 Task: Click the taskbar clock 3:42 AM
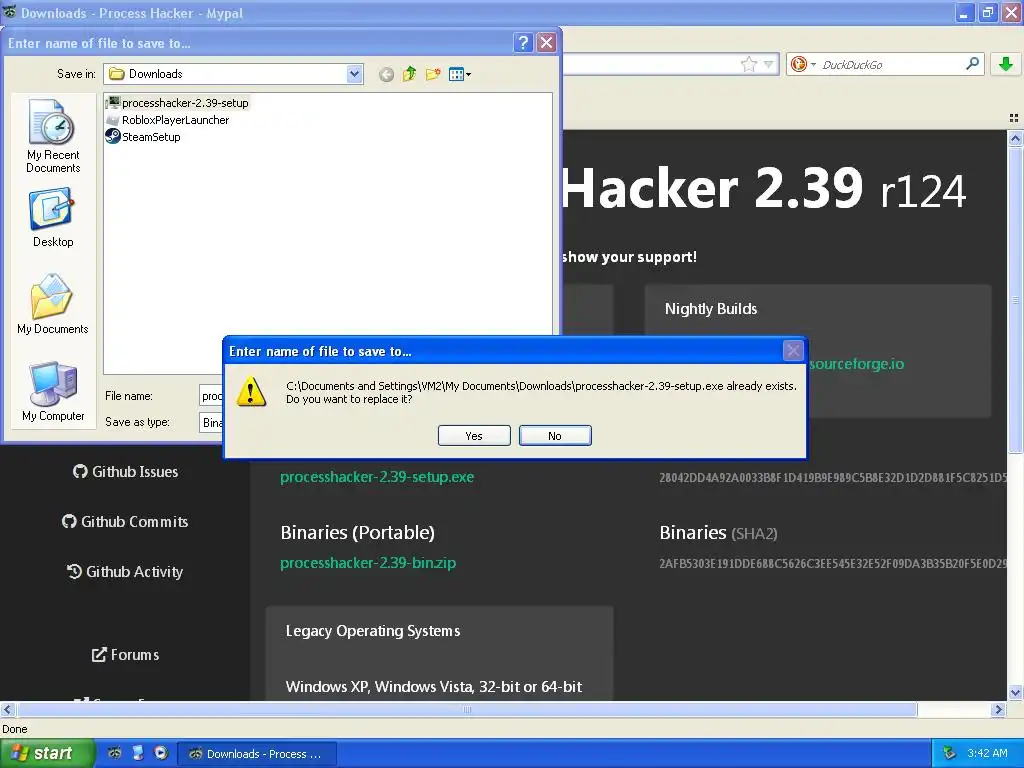pos(987,753)
